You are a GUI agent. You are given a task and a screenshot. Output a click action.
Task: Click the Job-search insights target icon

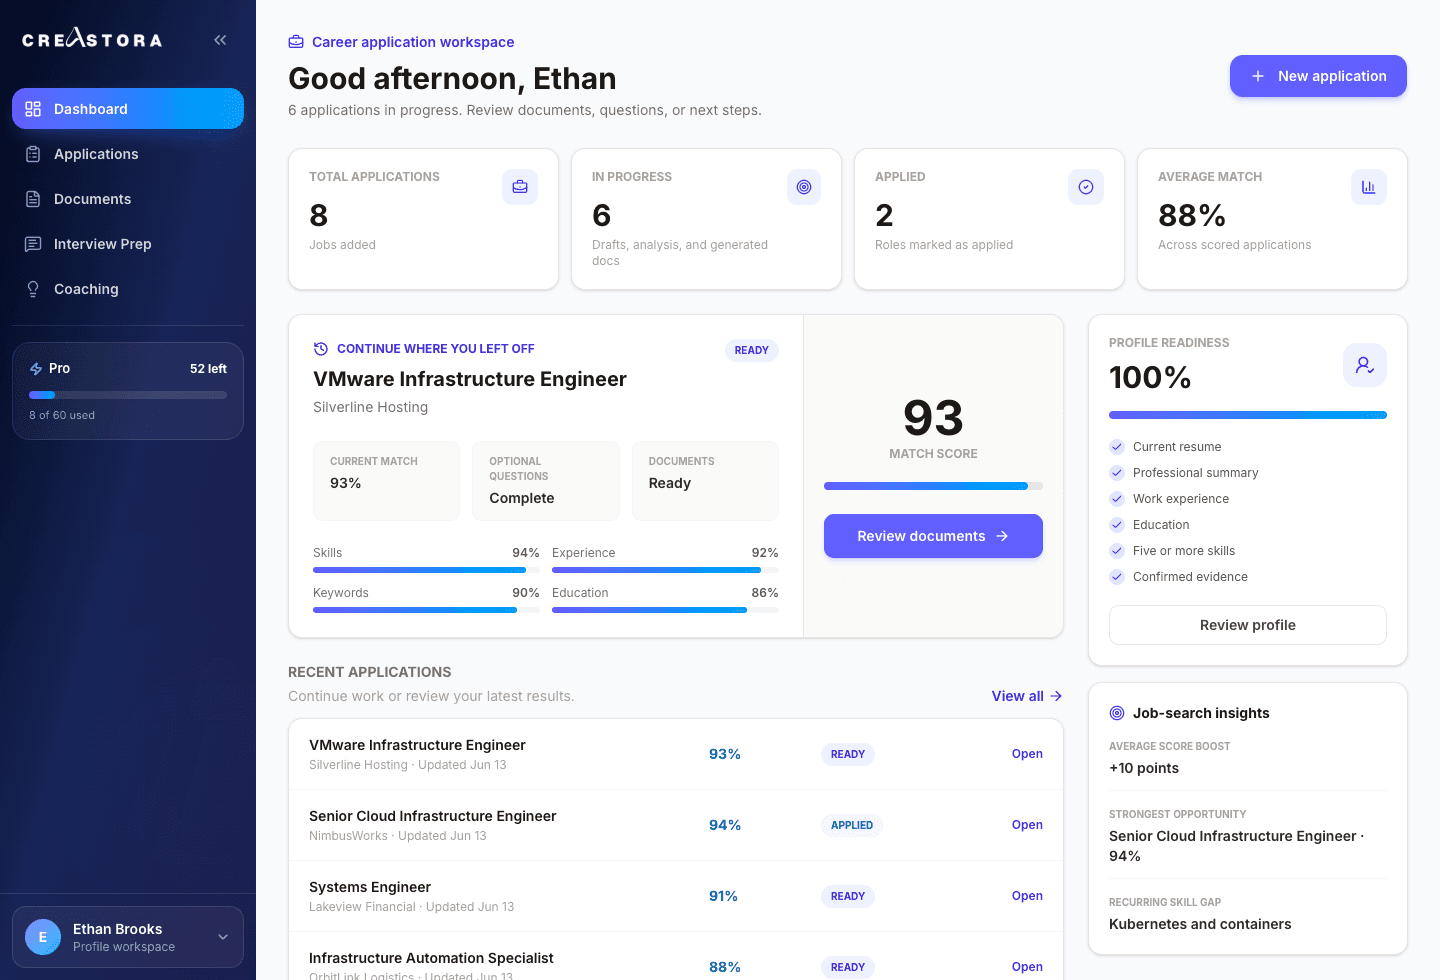(x=1117, y=713)
